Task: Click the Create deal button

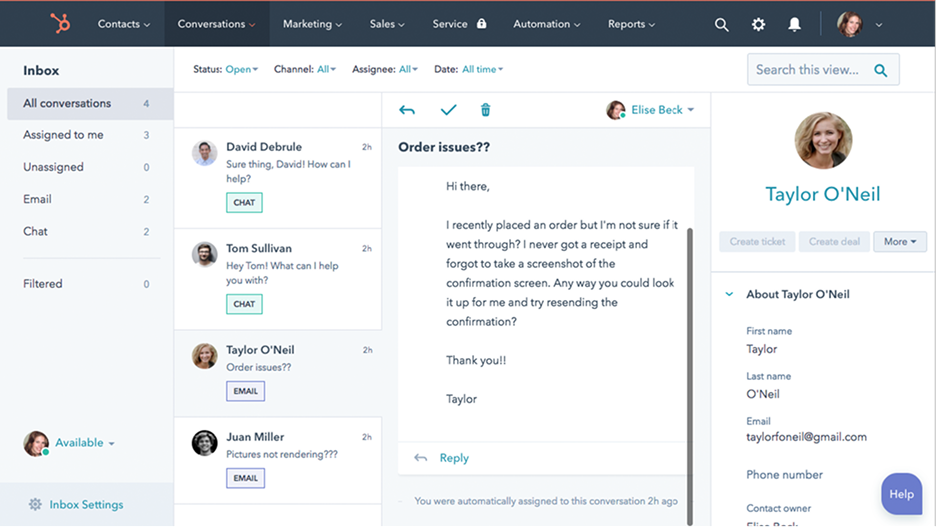Action: pos(834,242)
